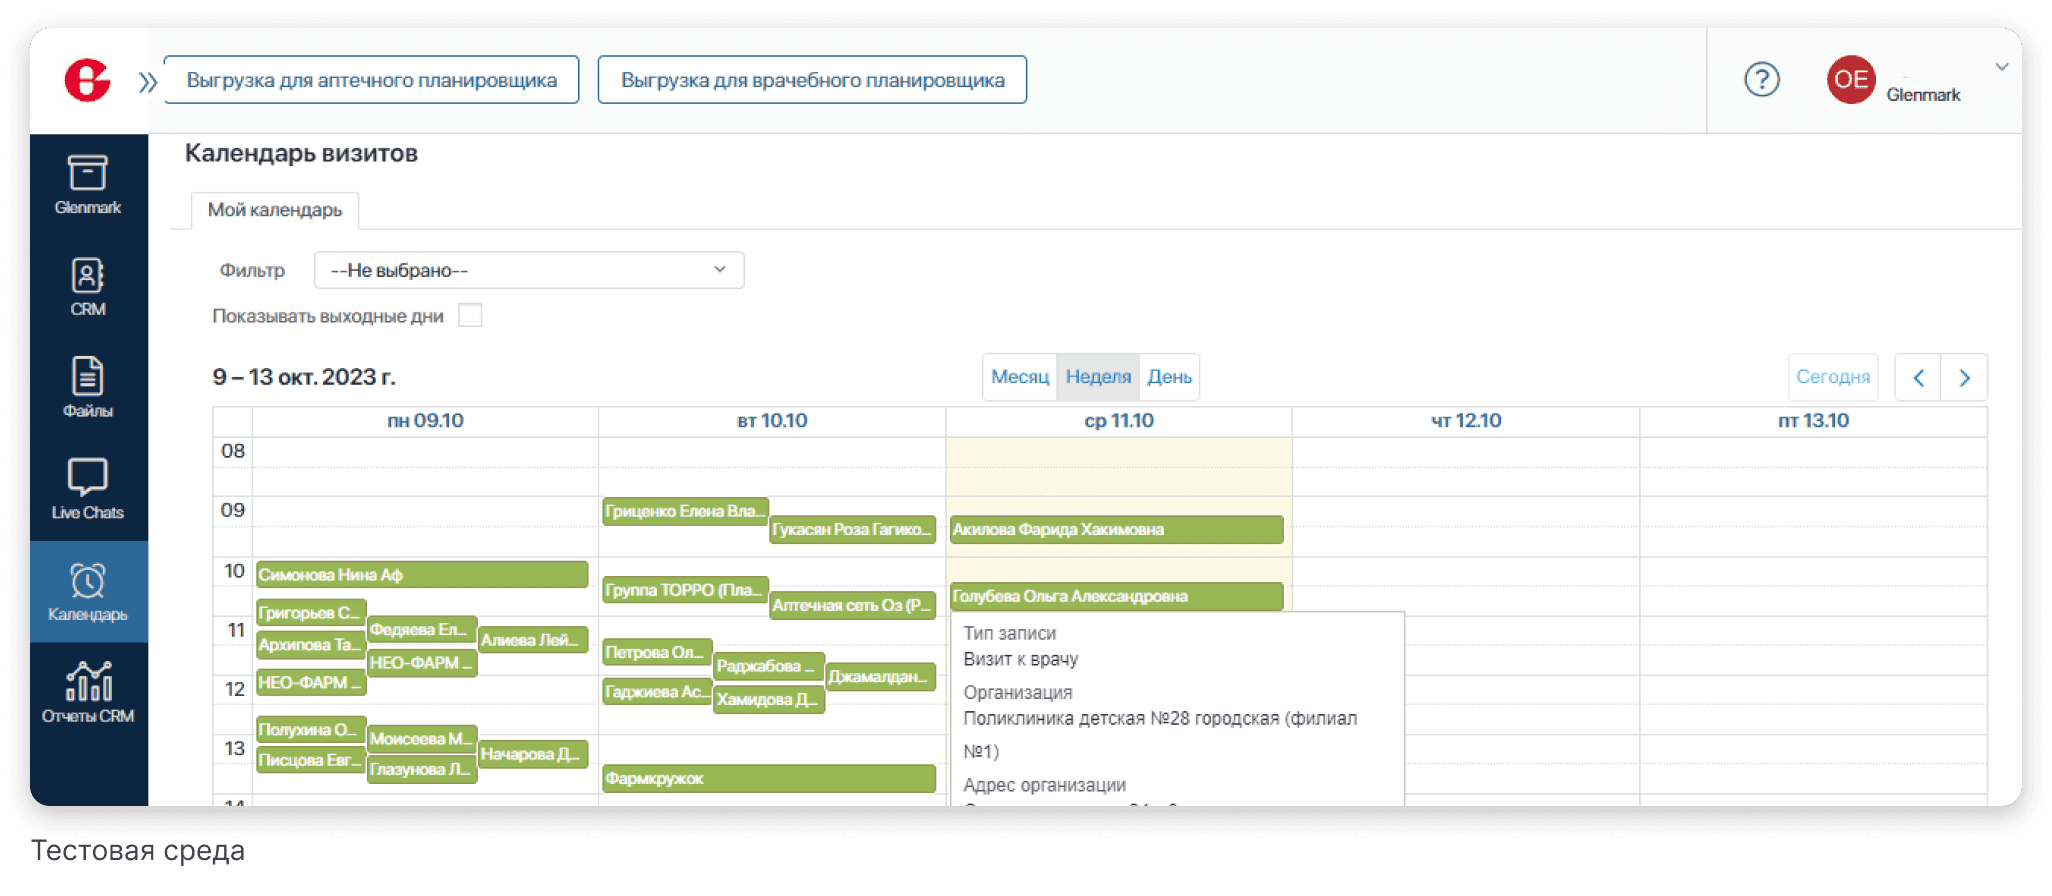The height and width of the screenshot is (896, 2052).
Task: Click Выгрузка для врачебного планировщика button
Action: 812,80
